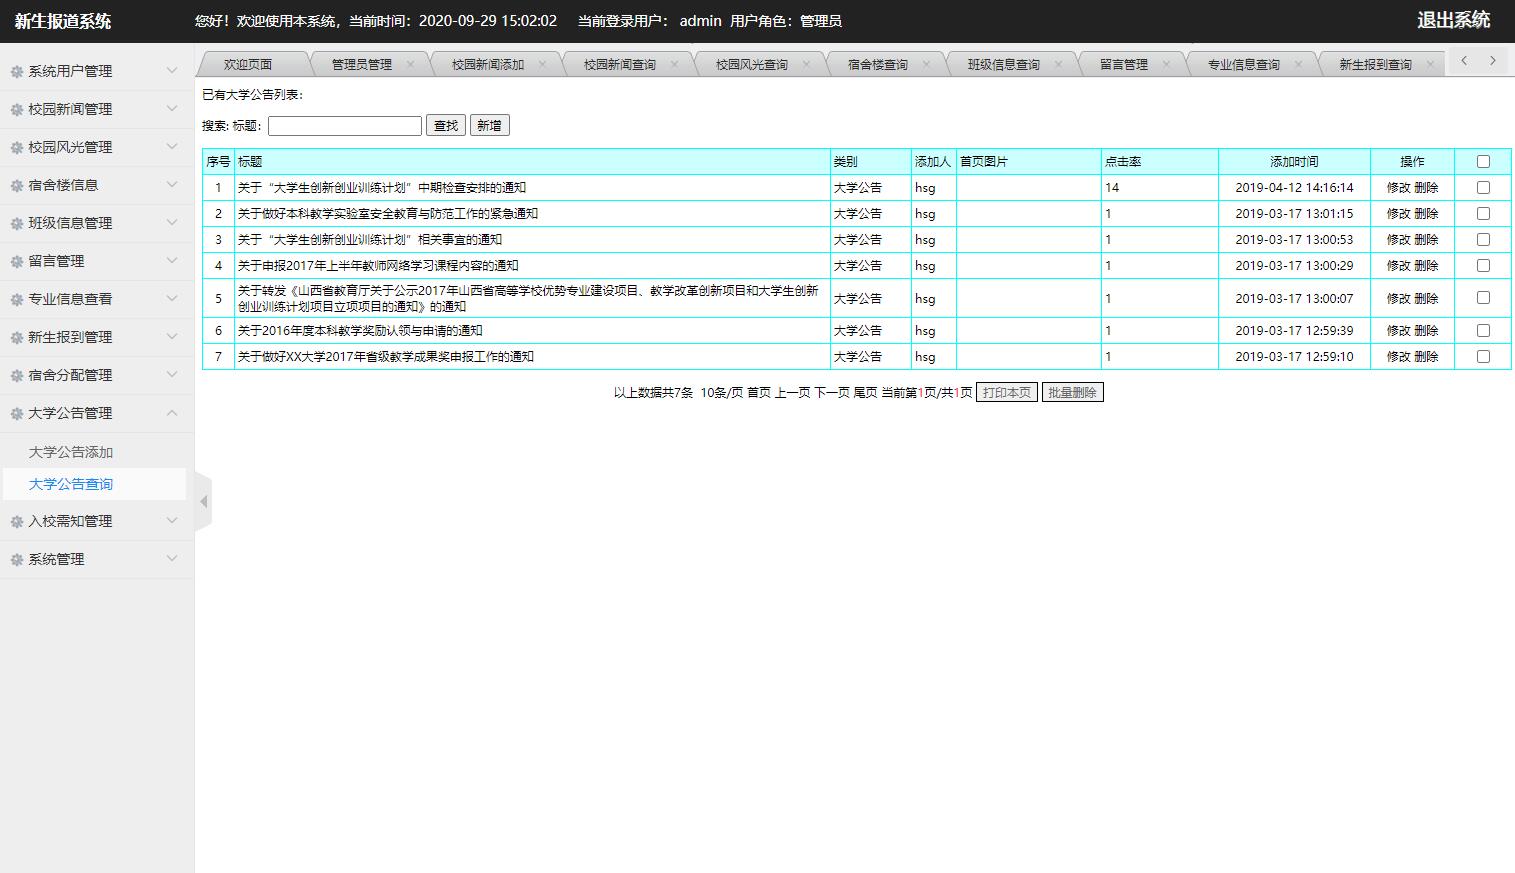Viewport: 1515px width, 873px height.
Task: Enable the select-all checkbox in table header
Action: coord(1483,160)
